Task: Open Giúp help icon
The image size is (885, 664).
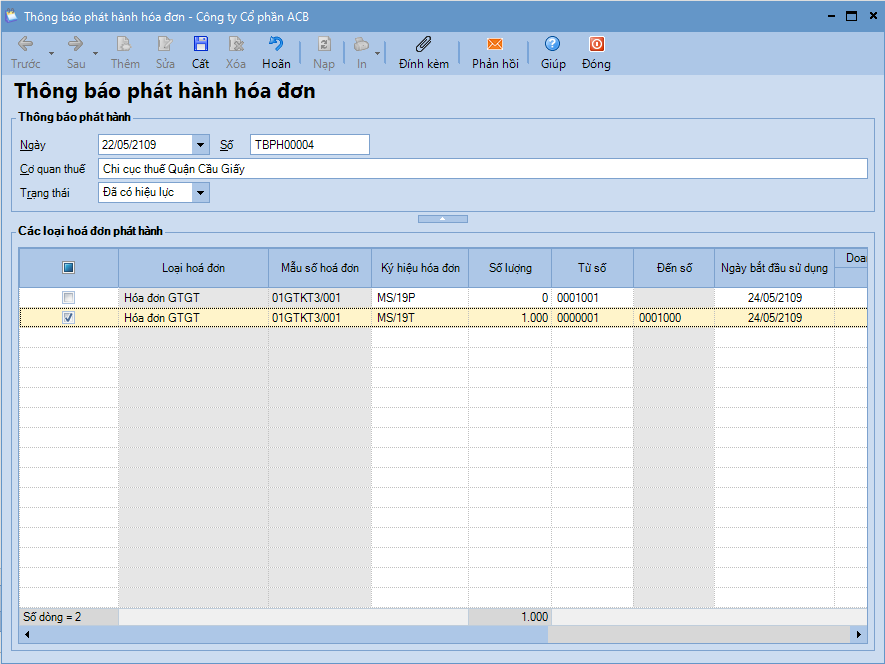Action: tap(553, 45)
